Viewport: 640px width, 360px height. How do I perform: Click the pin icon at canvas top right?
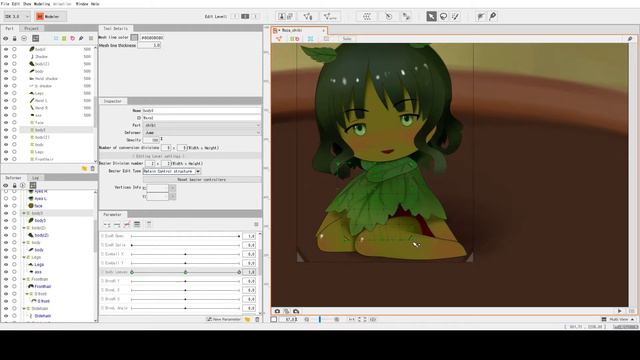coord(630,38)
